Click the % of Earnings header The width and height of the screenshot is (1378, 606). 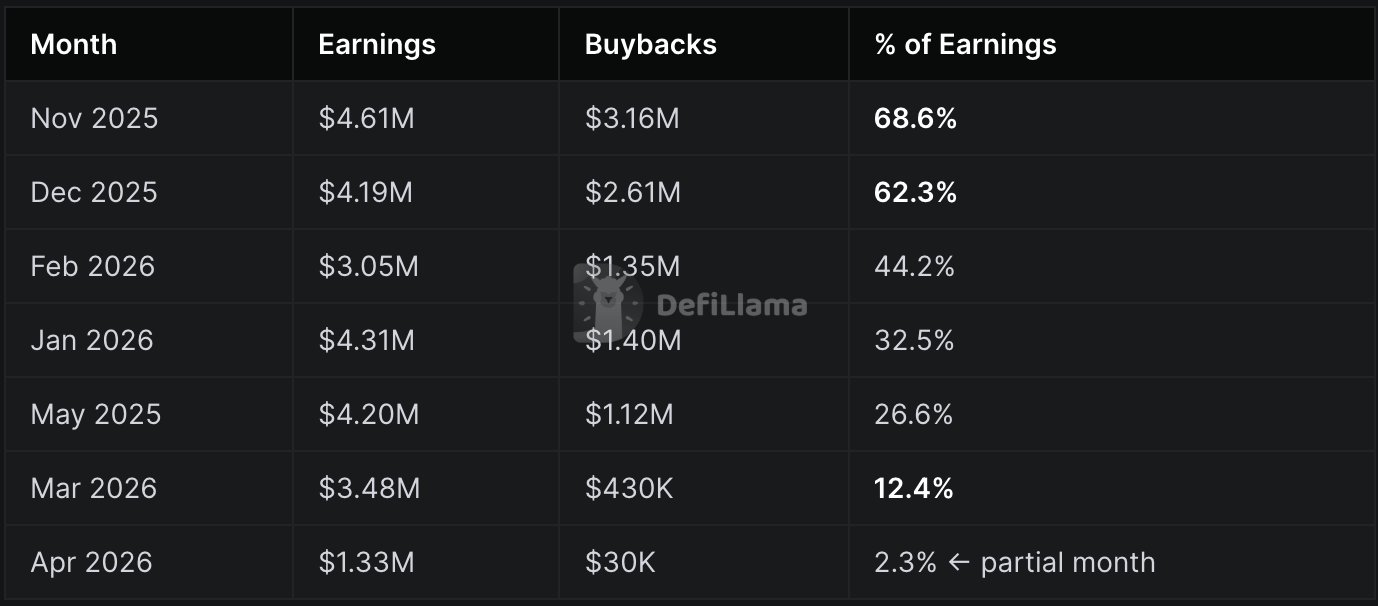pos(965,45)
